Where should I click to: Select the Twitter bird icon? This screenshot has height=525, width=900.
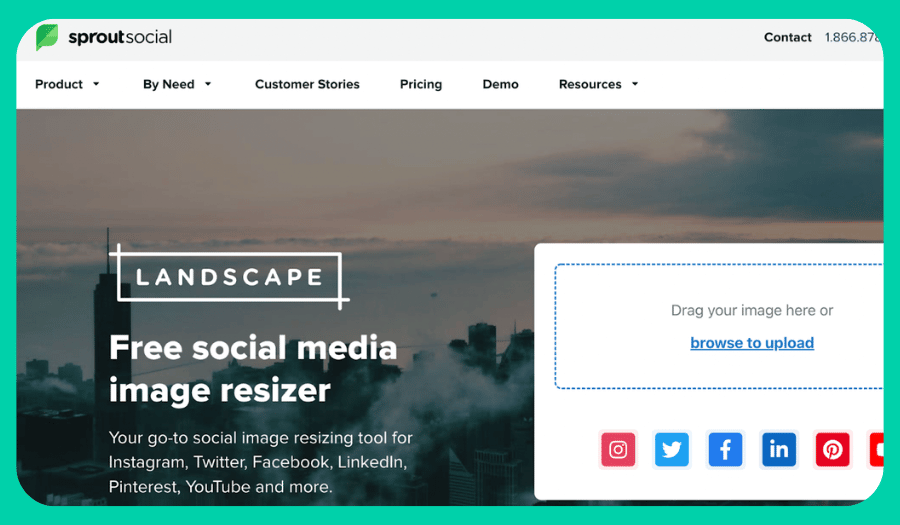(x=672, y=449)
